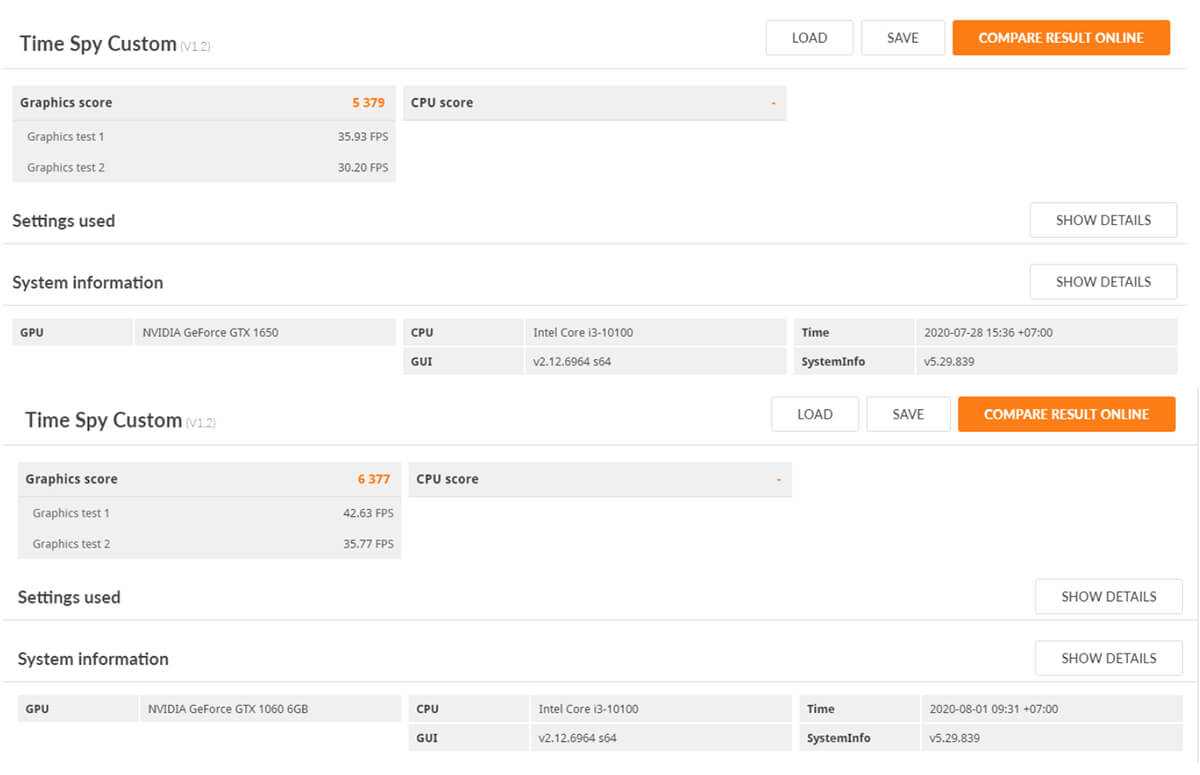Select the NVIDIA GeForce GTX 1060 6GB text

click(228, 709)
